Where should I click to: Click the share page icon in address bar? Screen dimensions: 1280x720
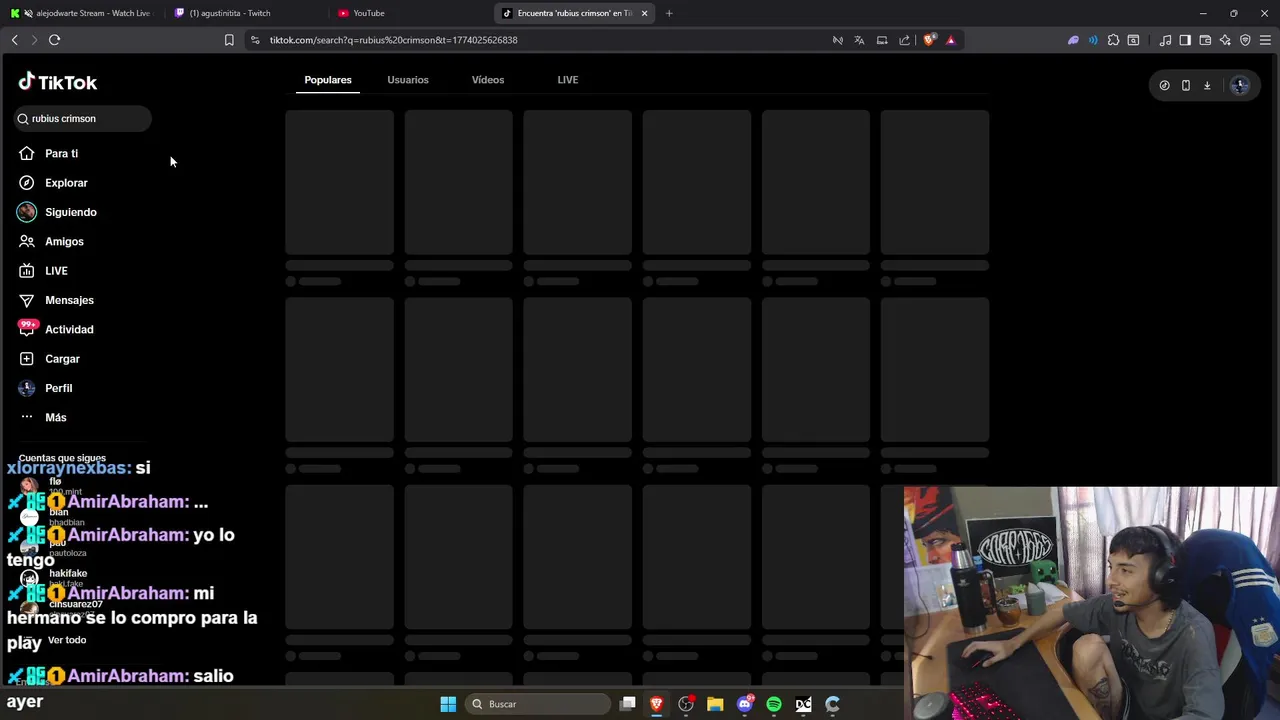point(905,40)
